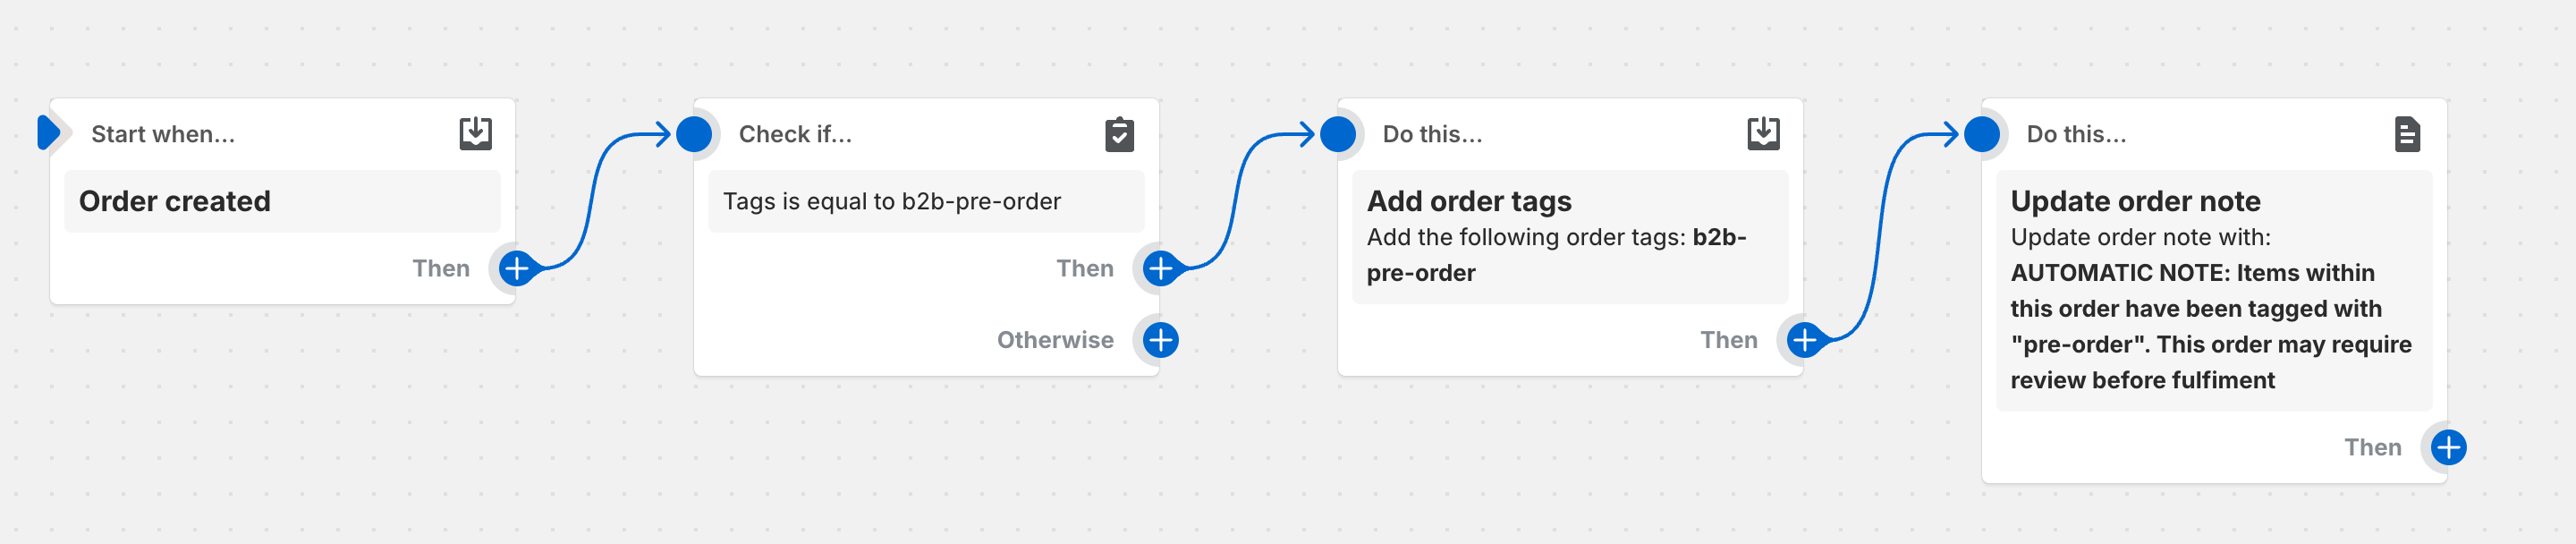Click the blue input dot on Check if card
Screen dimensions: 2576x544
[694, 133]
